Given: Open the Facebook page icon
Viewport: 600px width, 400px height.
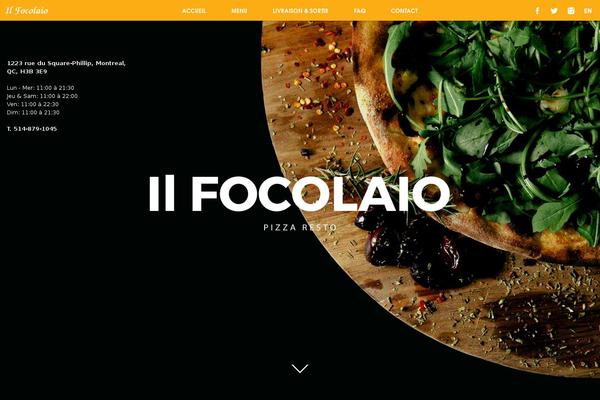Looking at the screenshot, I should click(x=538, y=11).
